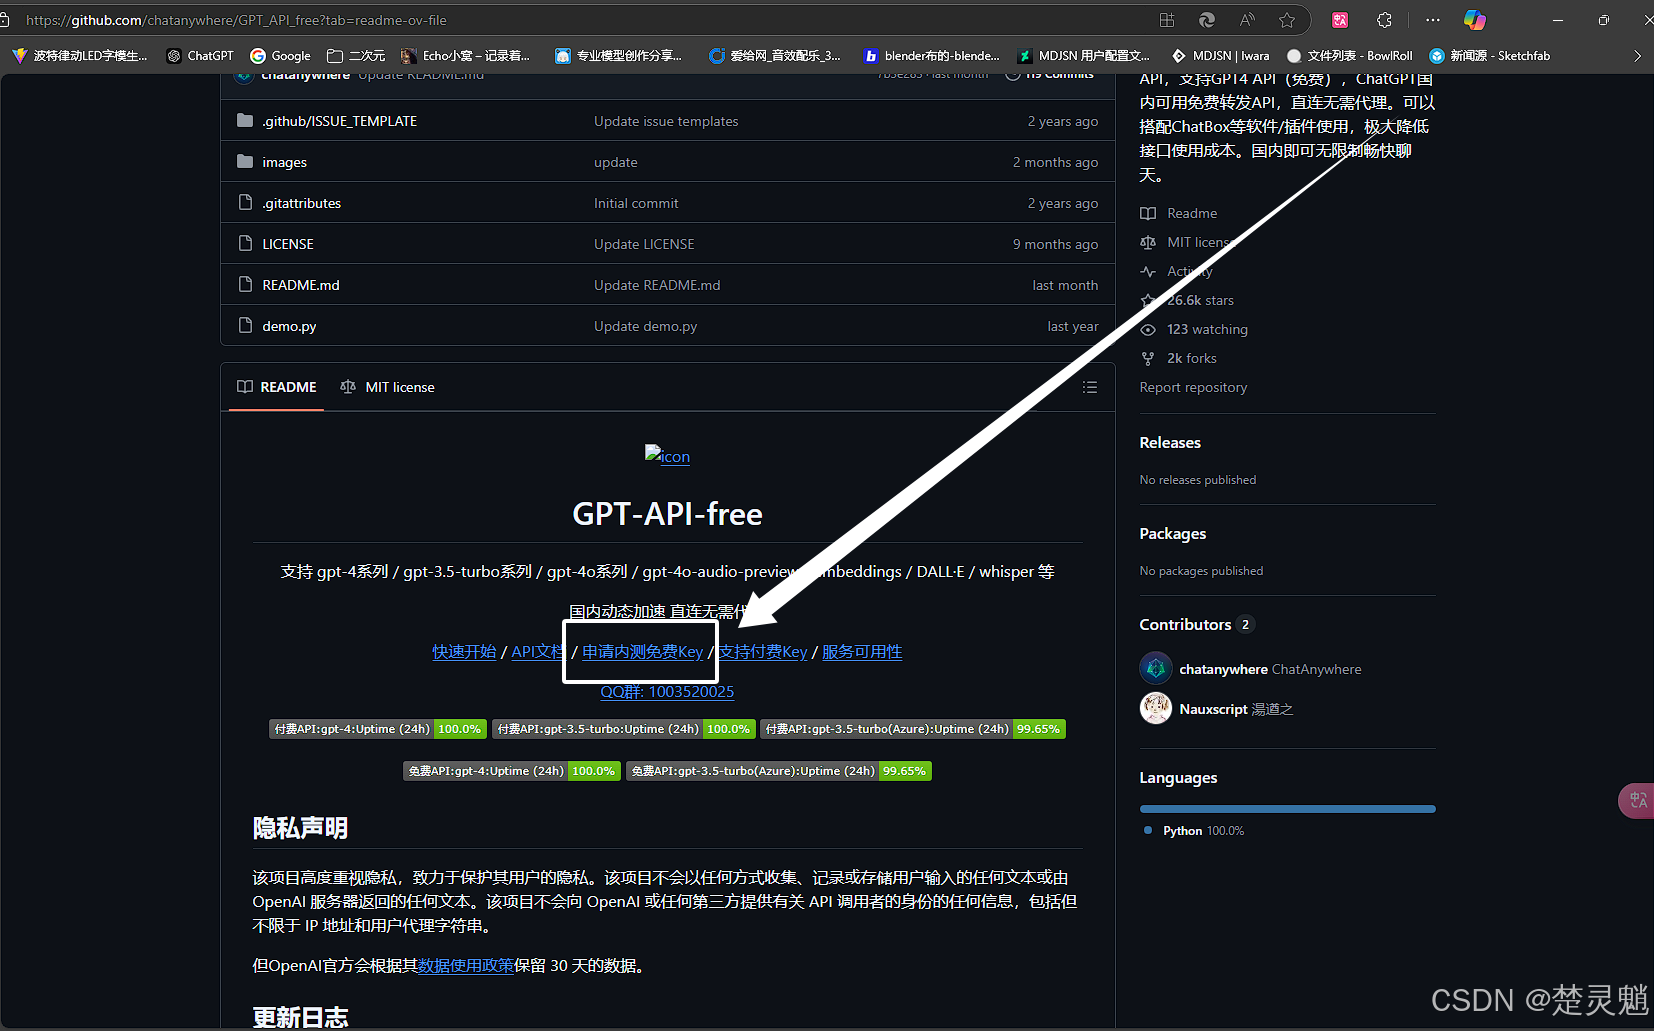1654x1031 pixels.
Task: Open the .github/ISSUE_TEMPLATE folder
Action: (x=339, y=121)
